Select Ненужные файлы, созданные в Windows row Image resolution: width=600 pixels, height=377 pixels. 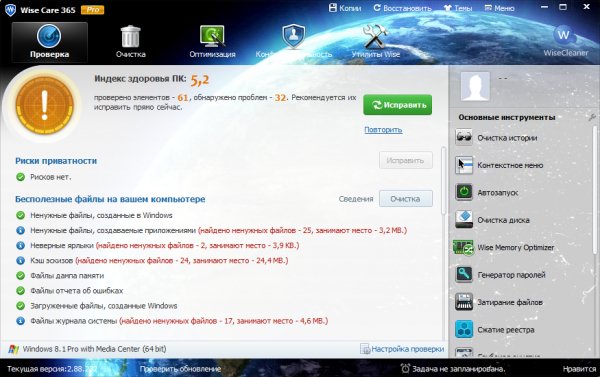click(94, 215)
